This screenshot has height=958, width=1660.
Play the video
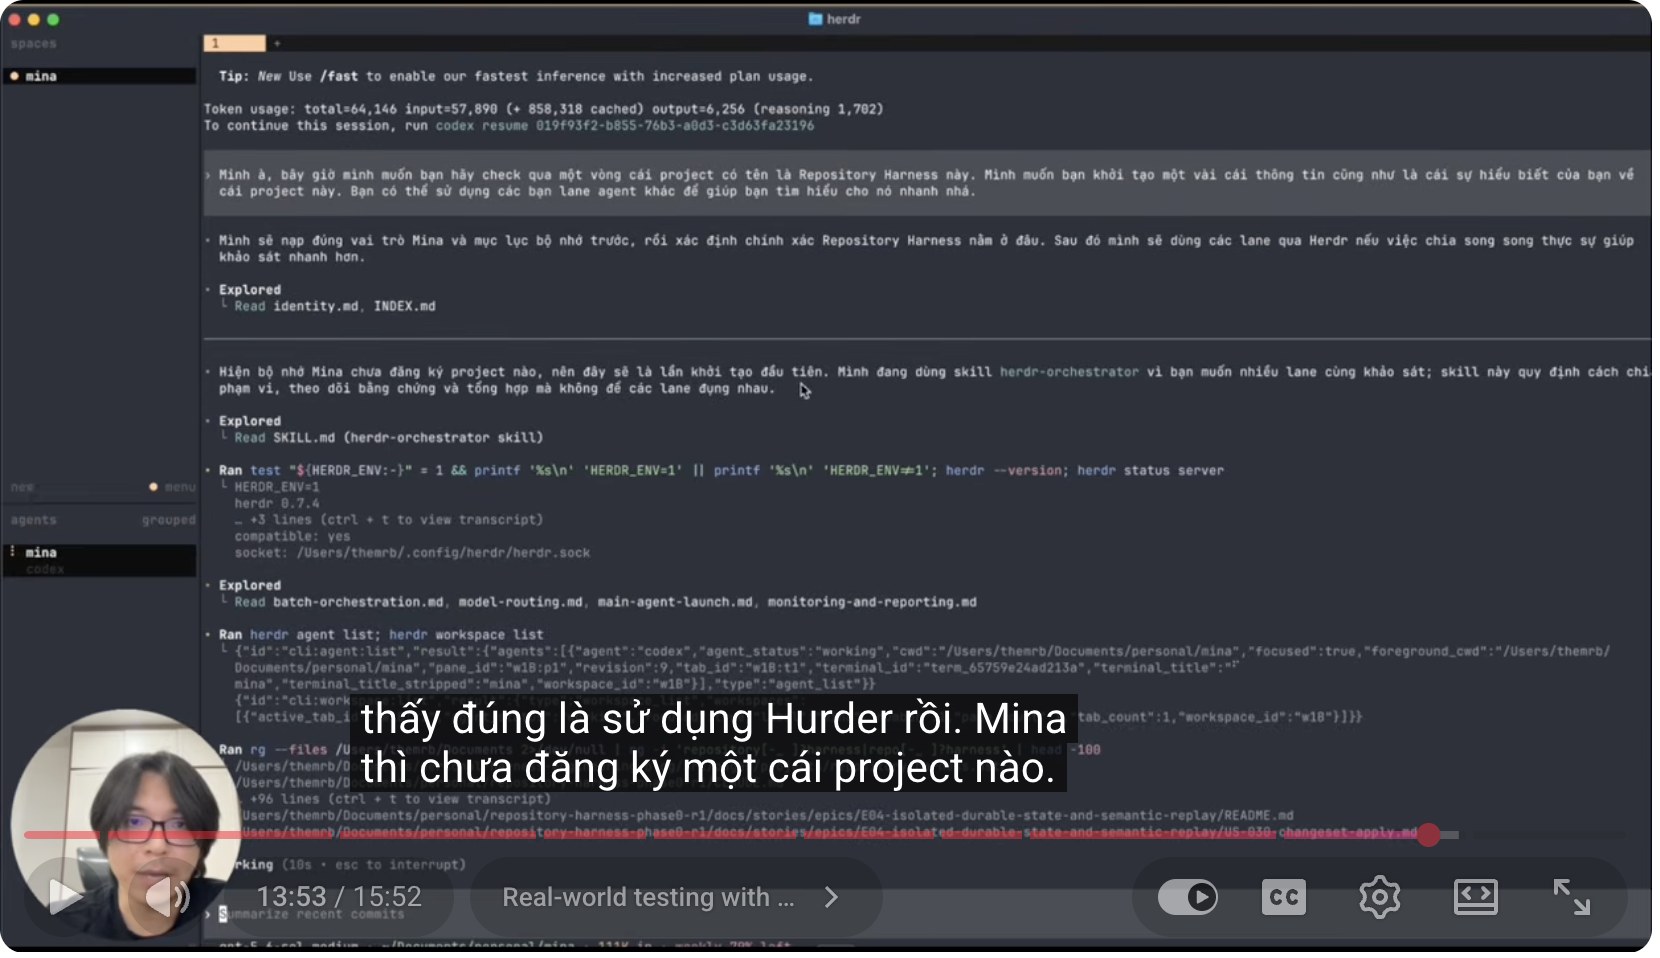(x=65, y=896)
